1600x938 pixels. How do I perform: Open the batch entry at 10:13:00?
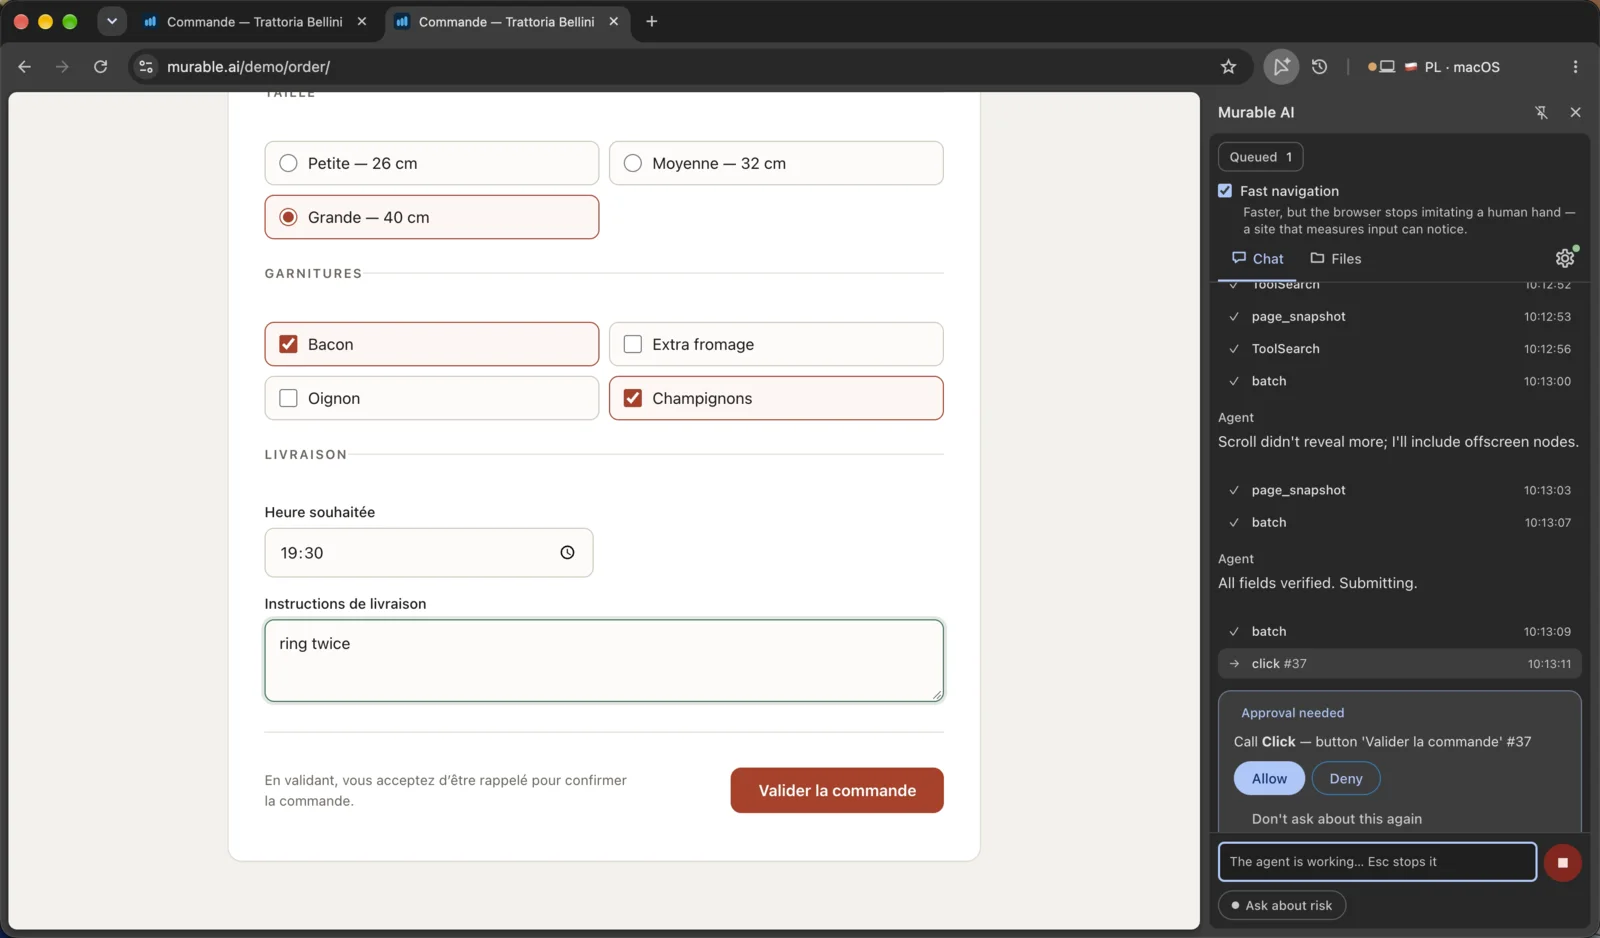pyautogui.click(x=1400, y=381)
